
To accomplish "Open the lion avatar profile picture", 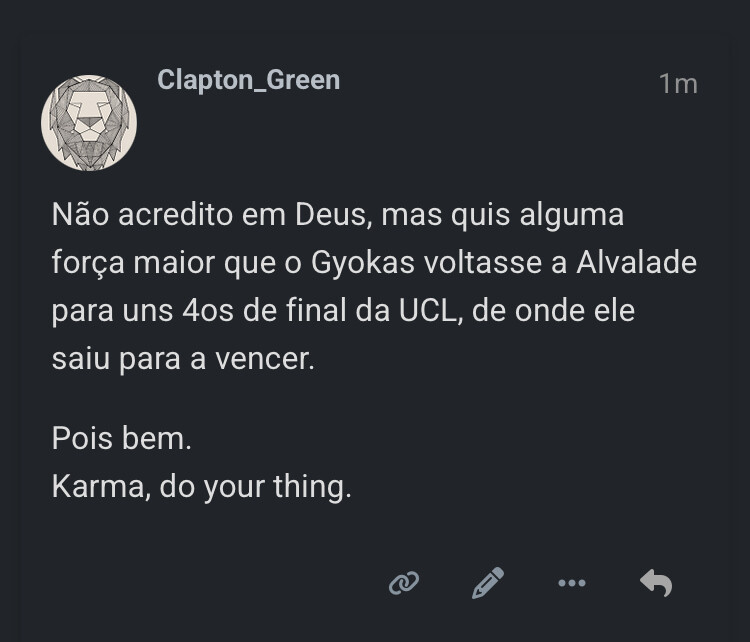I will [89, 123].
